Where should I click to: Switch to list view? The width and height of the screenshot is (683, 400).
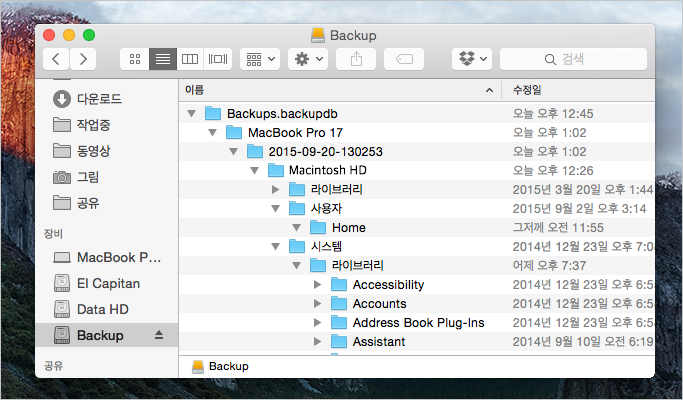tap(163, 59)
